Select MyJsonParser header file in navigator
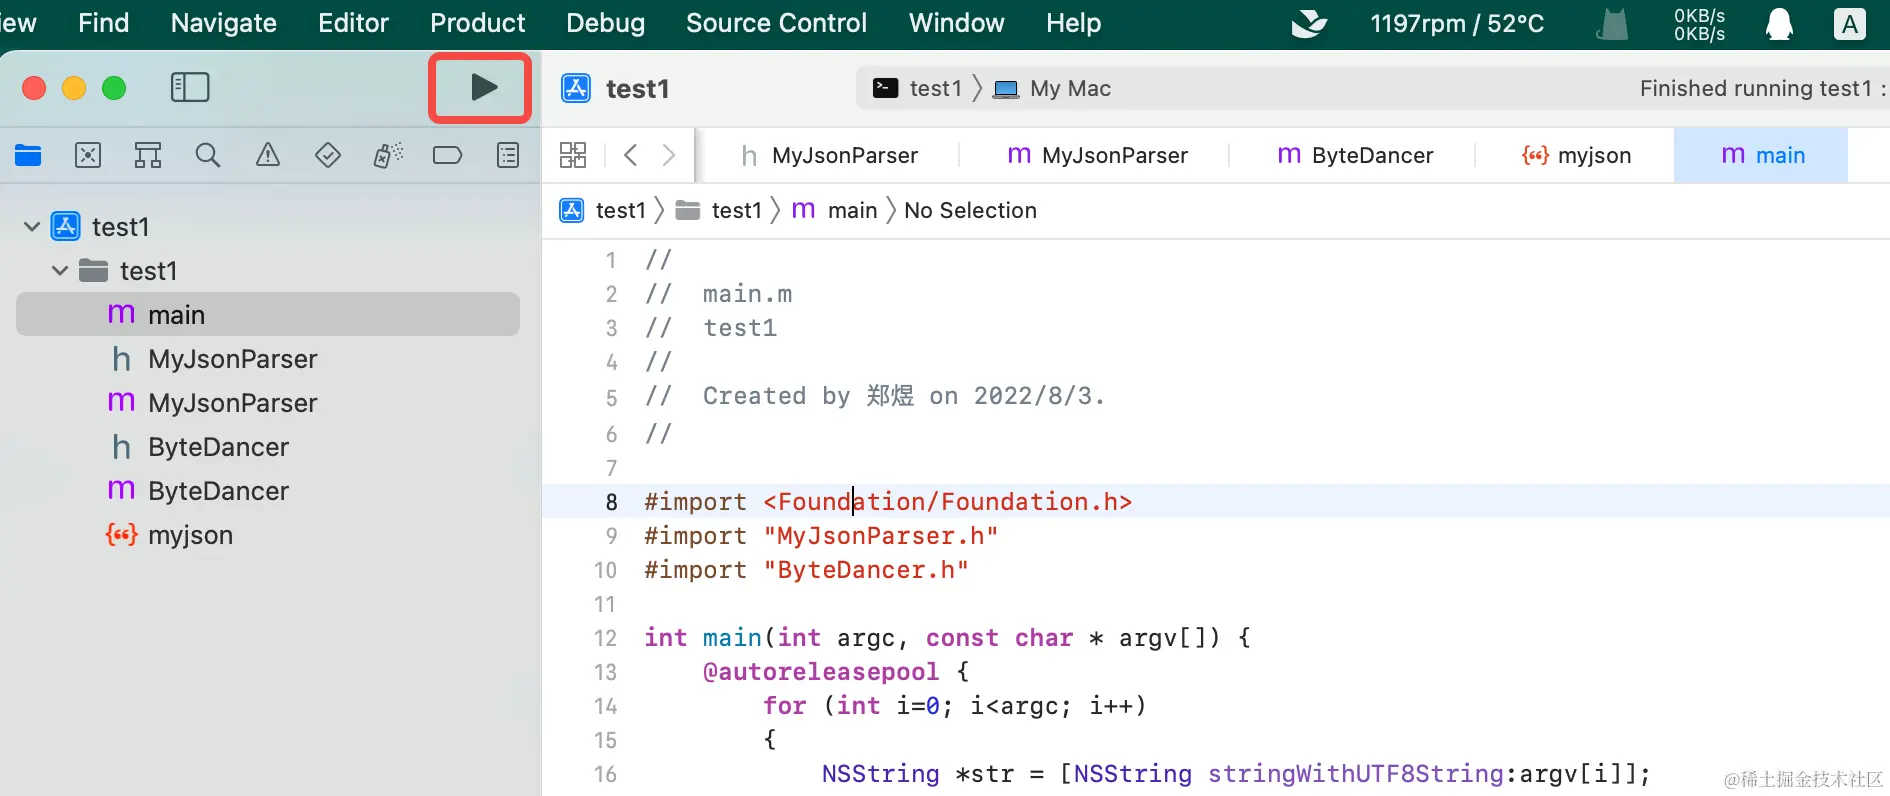This screenshot has width=1890, height=796. click(268, 359)
